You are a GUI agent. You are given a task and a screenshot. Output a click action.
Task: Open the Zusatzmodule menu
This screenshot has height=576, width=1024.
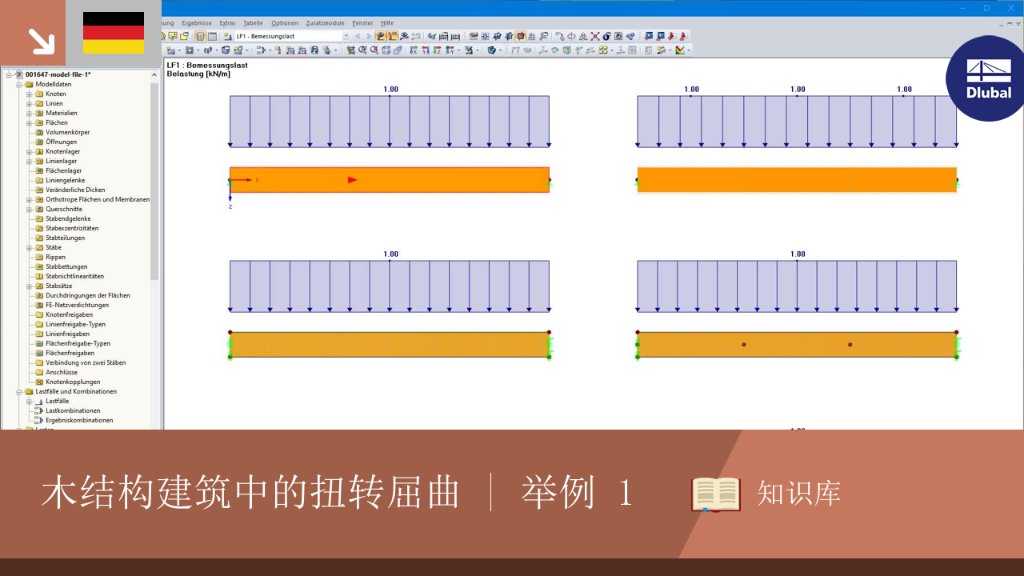(x=325, y=23)
